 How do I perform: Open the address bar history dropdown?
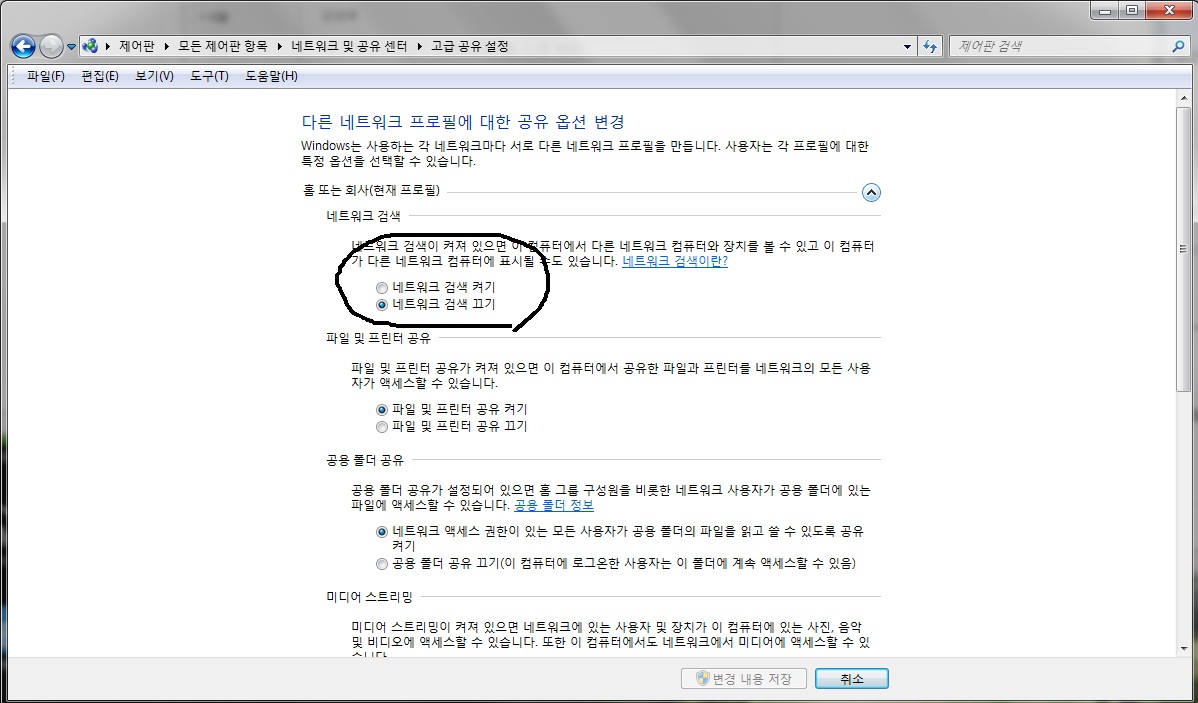click(908, 46)
